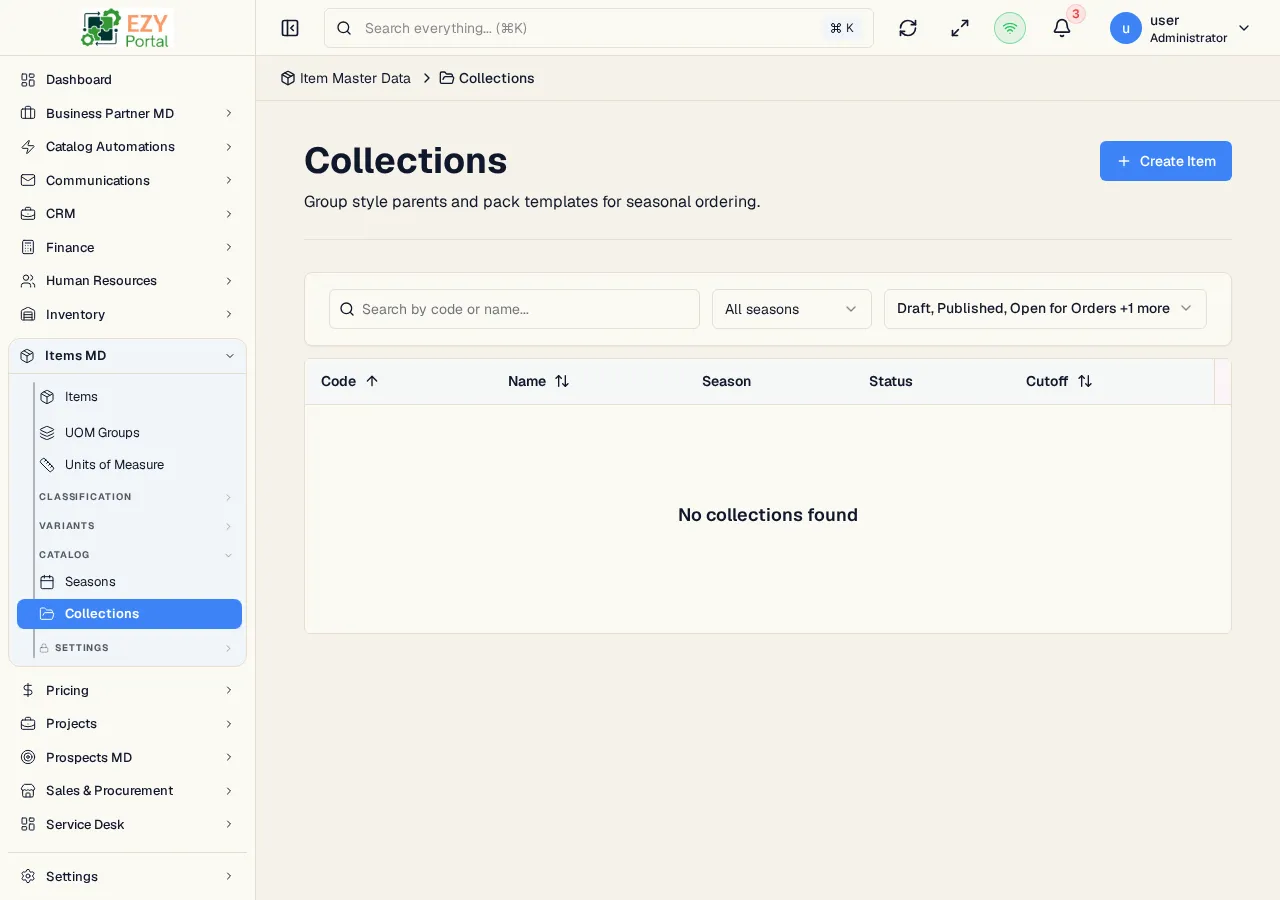Click the Season column header
The width and height of the screenshot is (1280, 900).
pos(726,381)
